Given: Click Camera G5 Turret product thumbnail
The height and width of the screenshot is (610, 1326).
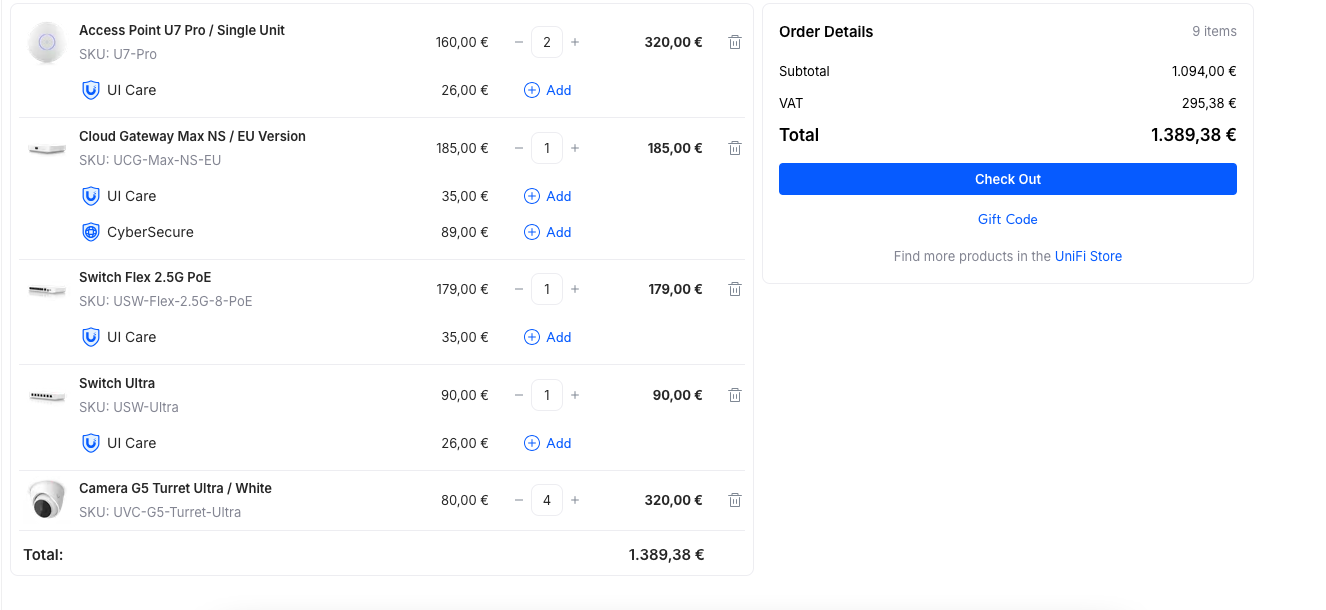Looking at the screenshot, I should click(46, 500).
